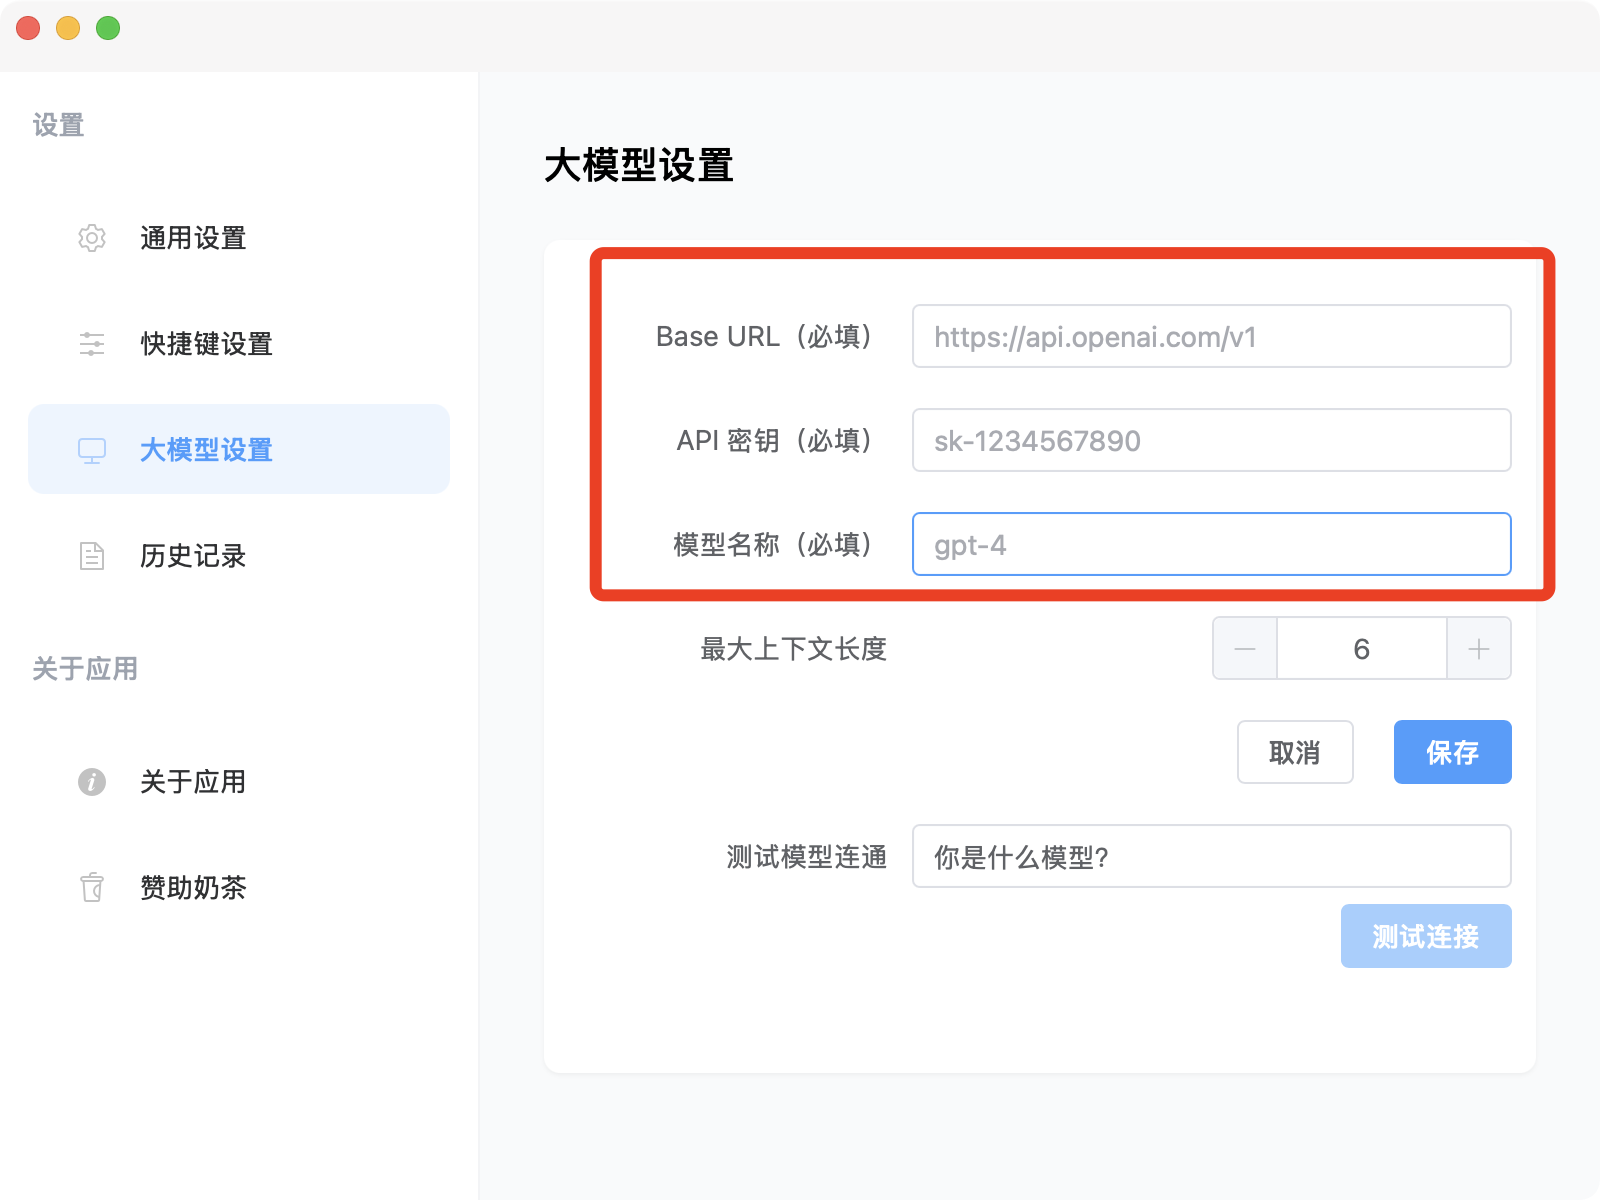1600x1200 pixels.
Task: Open the 关于应用 menu entry
Action: point(239,782)
